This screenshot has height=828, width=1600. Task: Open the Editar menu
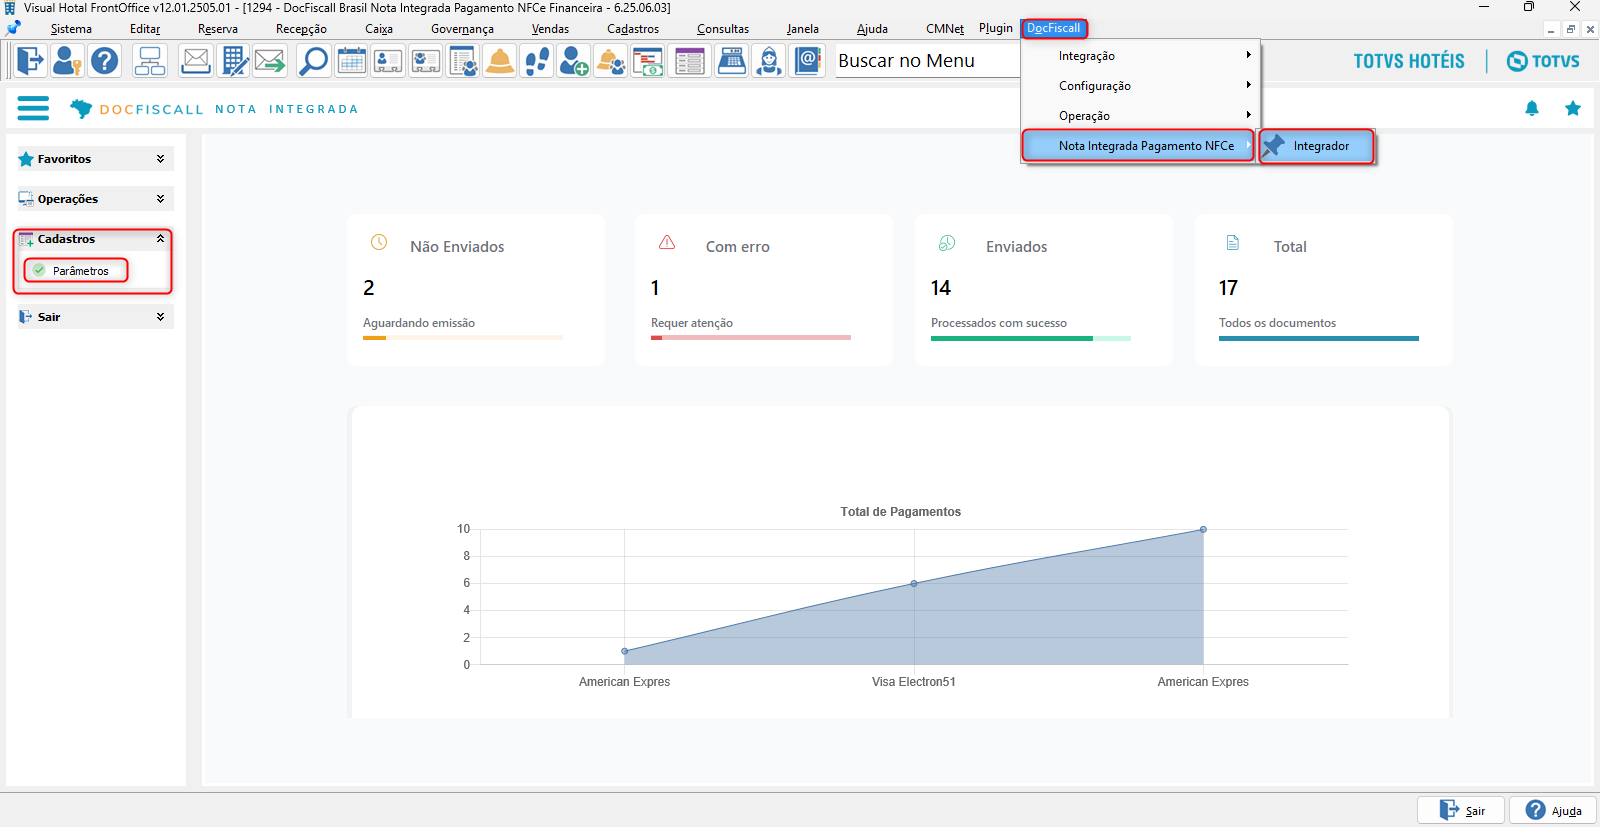(145, 29)
